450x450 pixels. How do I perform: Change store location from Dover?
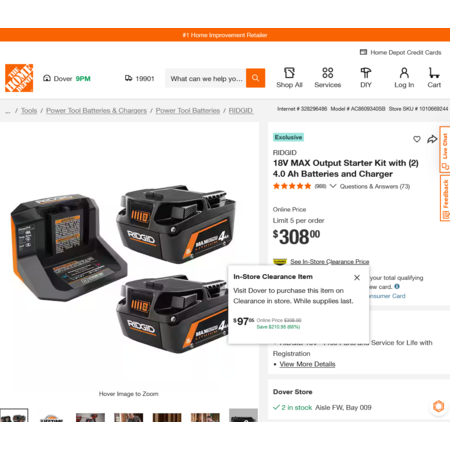coord(67,79)
